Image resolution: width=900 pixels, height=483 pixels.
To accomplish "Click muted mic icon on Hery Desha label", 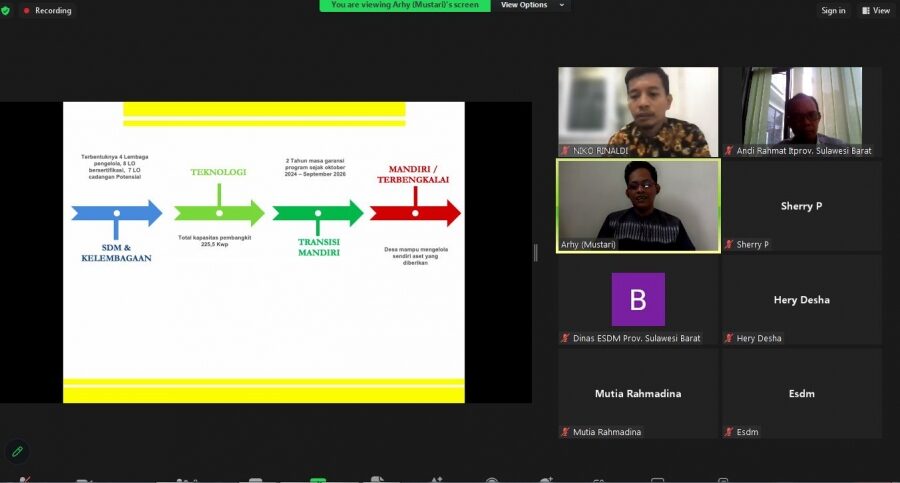I will pyautogui.click(x=728, y=338).
